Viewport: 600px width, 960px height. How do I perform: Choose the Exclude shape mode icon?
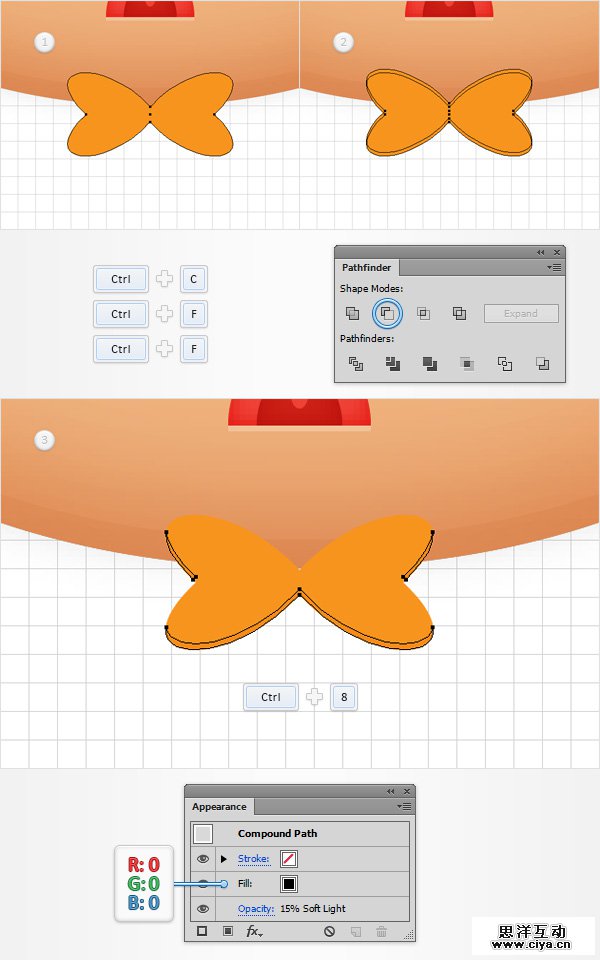pos(459,313)
